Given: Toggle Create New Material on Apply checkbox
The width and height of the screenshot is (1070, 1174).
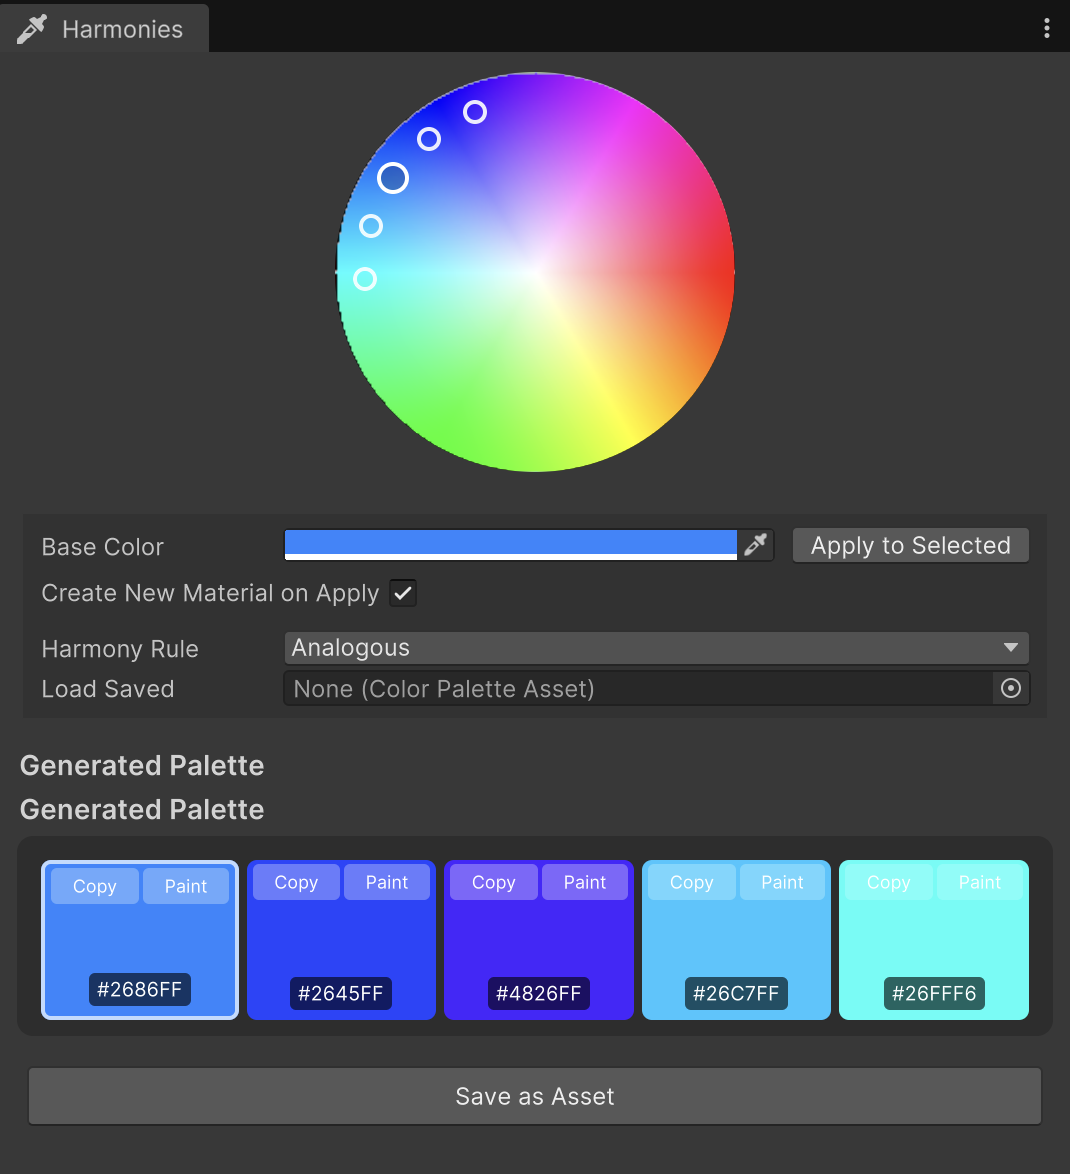Looking at the screenshot, I should [x=403, y=593].
